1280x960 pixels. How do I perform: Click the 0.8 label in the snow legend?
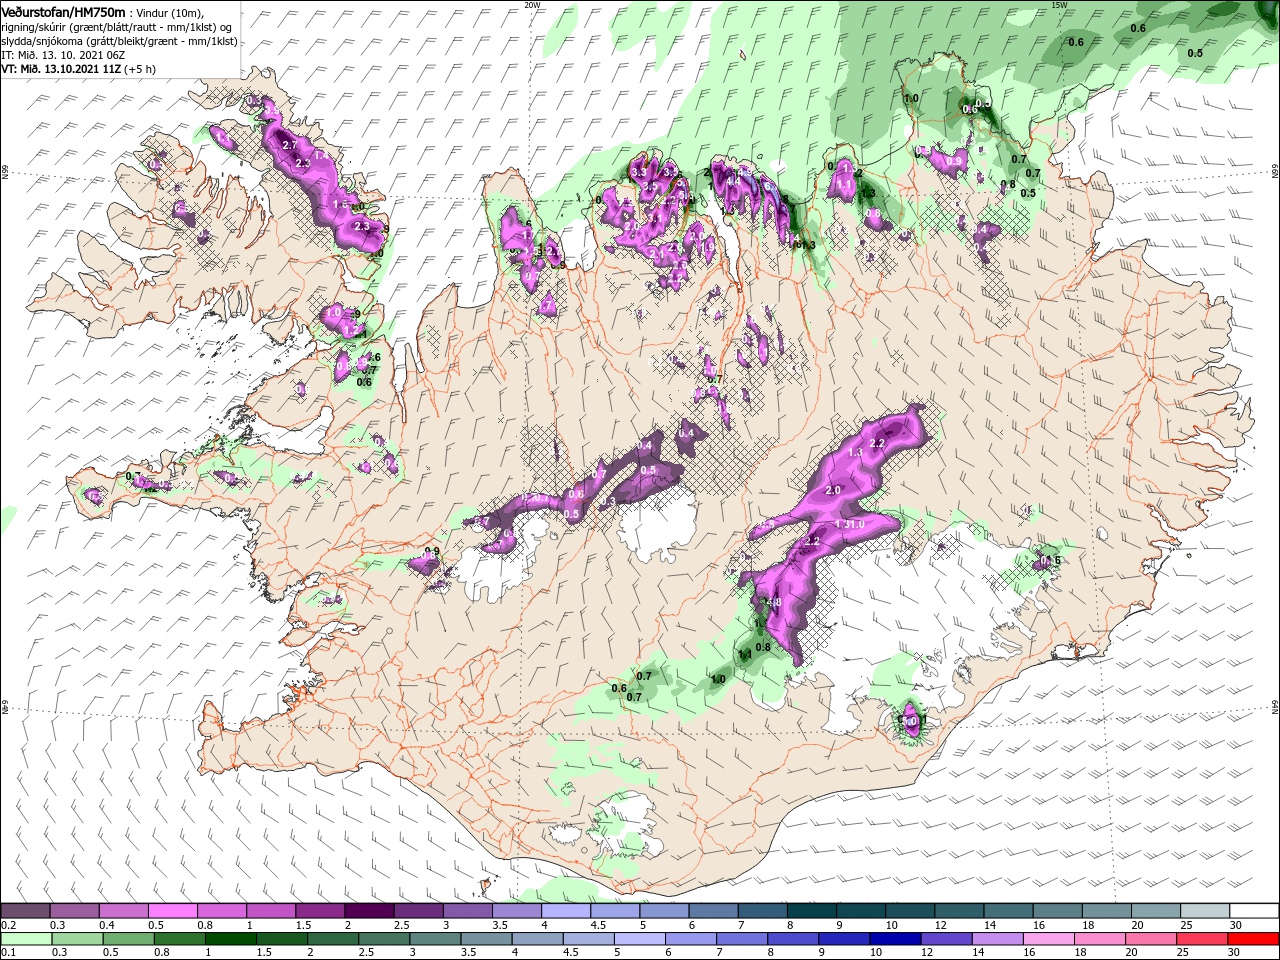pyautogui.click(x=205, y=925)
